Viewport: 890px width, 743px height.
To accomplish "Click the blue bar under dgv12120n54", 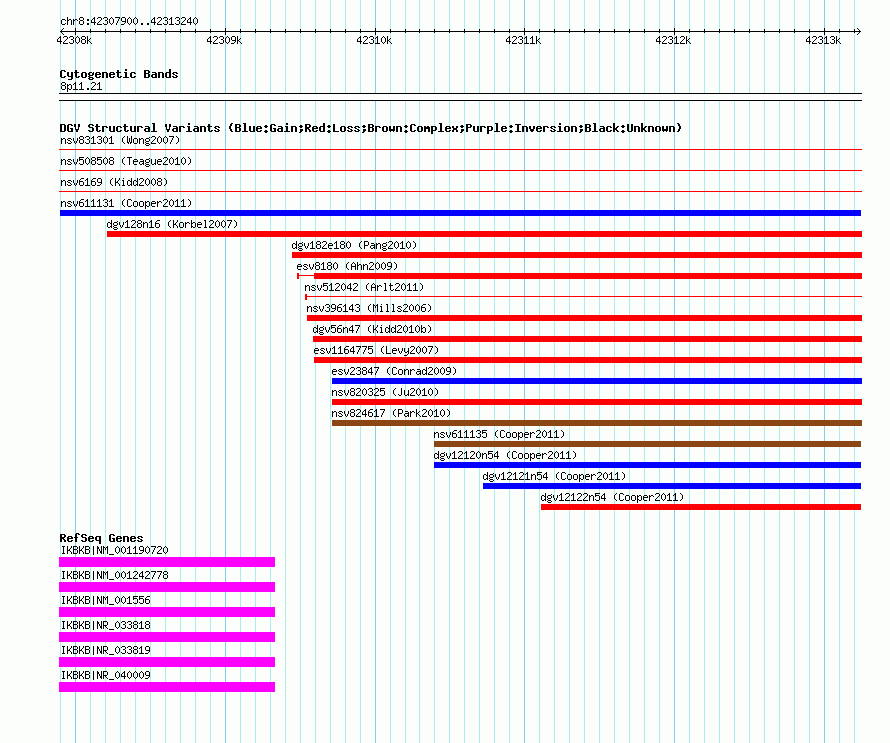I will [648, 465].
